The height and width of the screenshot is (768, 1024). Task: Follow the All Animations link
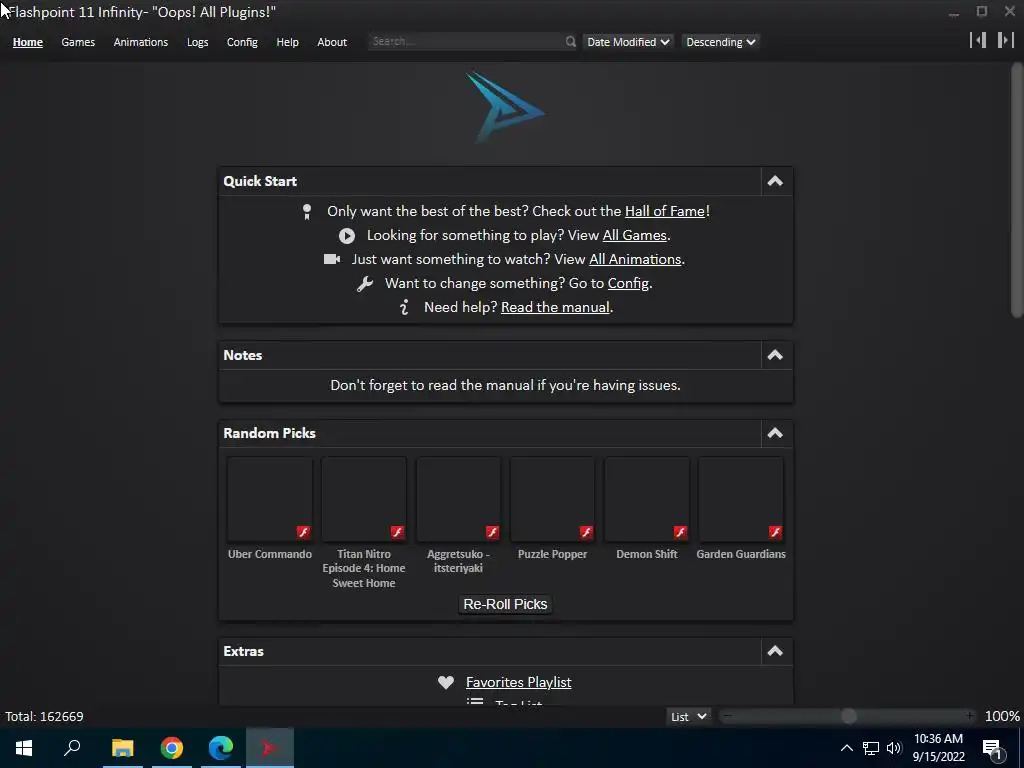(635, 259)
